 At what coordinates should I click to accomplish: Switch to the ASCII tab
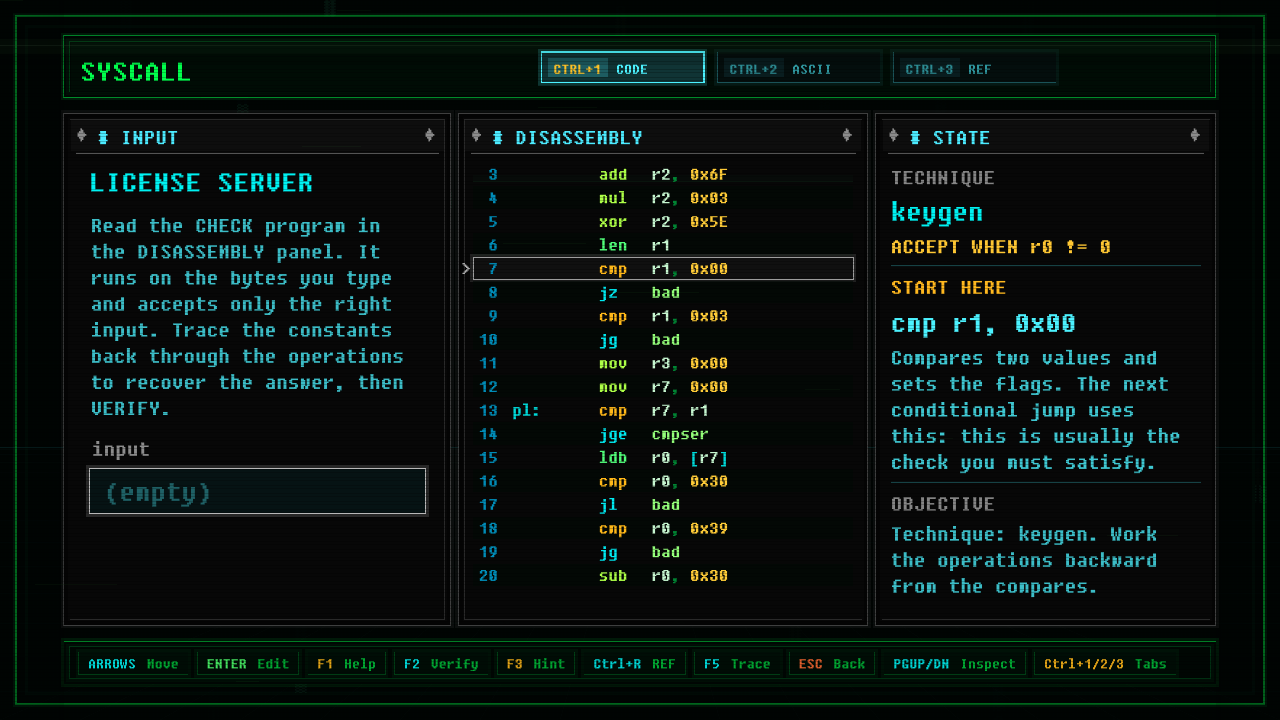(799, 68)
